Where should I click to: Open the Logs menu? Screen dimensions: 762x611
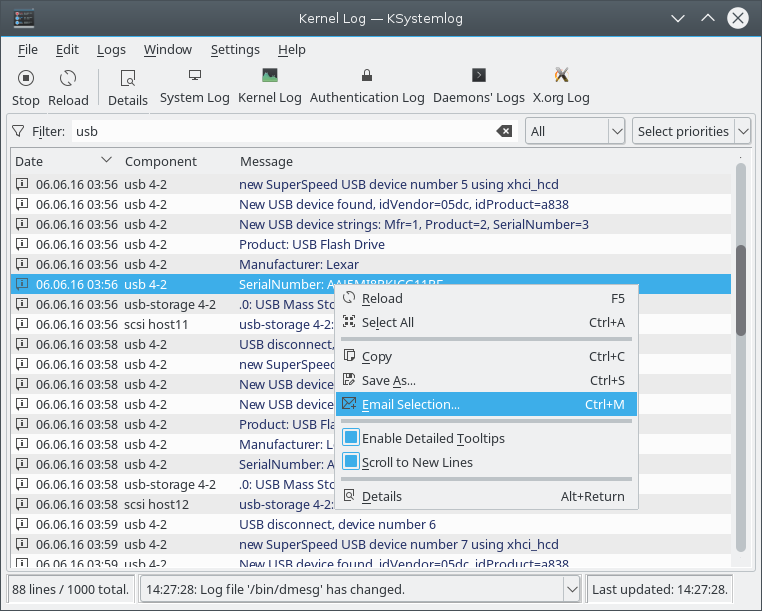(x=111, y=50)
